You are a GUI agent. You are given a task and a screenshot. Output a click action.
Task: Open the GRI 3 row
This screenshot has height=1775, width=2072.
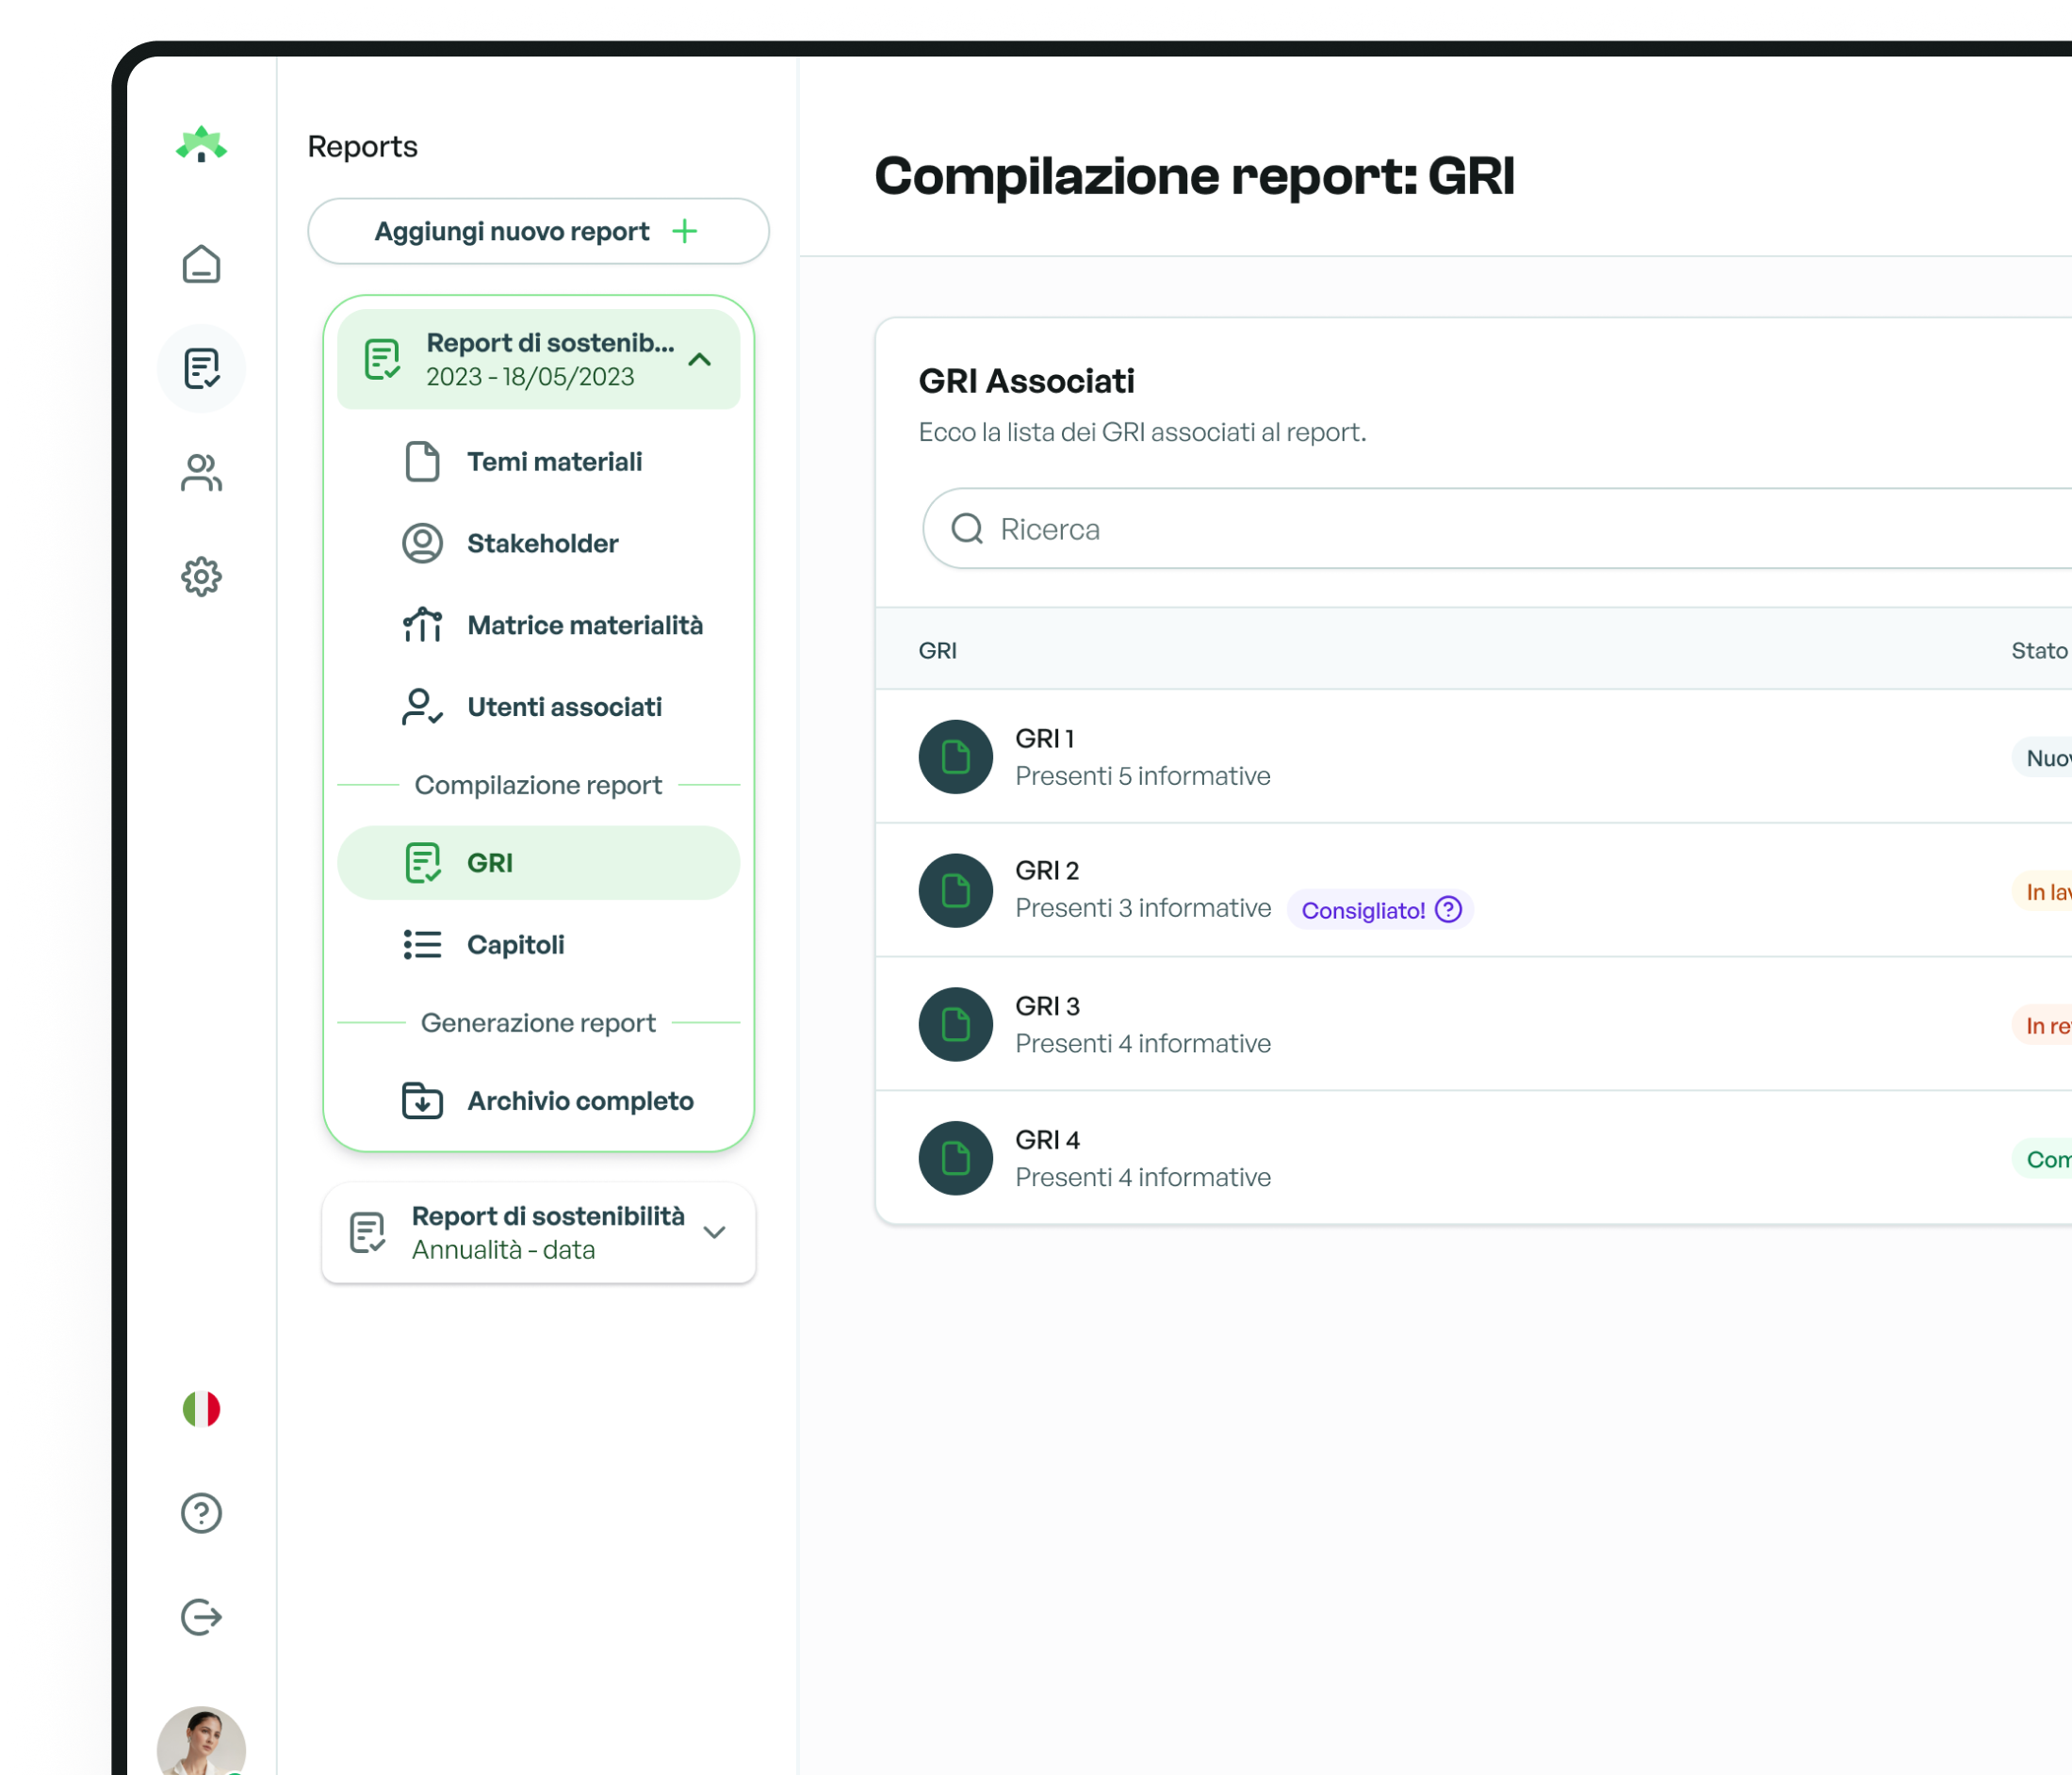[x=1142, y=1024]
